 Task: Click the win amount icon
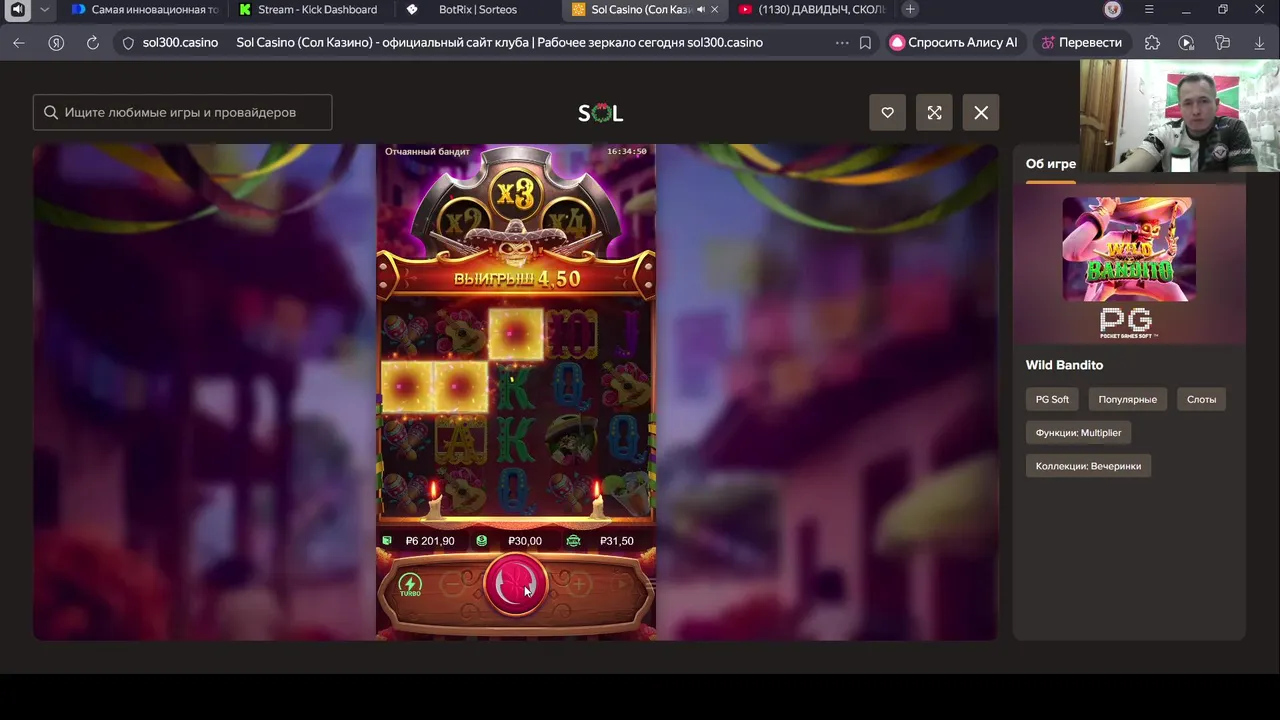click(x=573, y=541)
